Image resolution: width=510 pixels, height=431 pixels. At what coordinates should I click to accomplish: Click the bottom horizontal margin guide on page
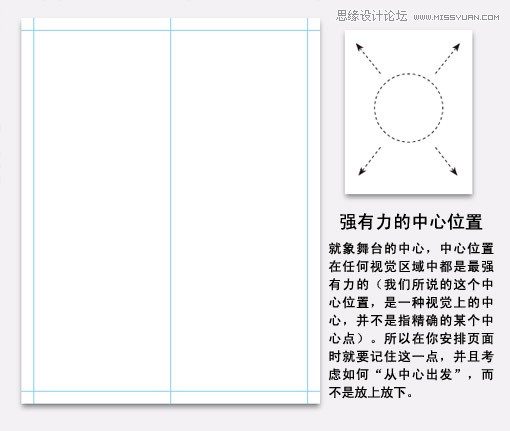[170, 391]
